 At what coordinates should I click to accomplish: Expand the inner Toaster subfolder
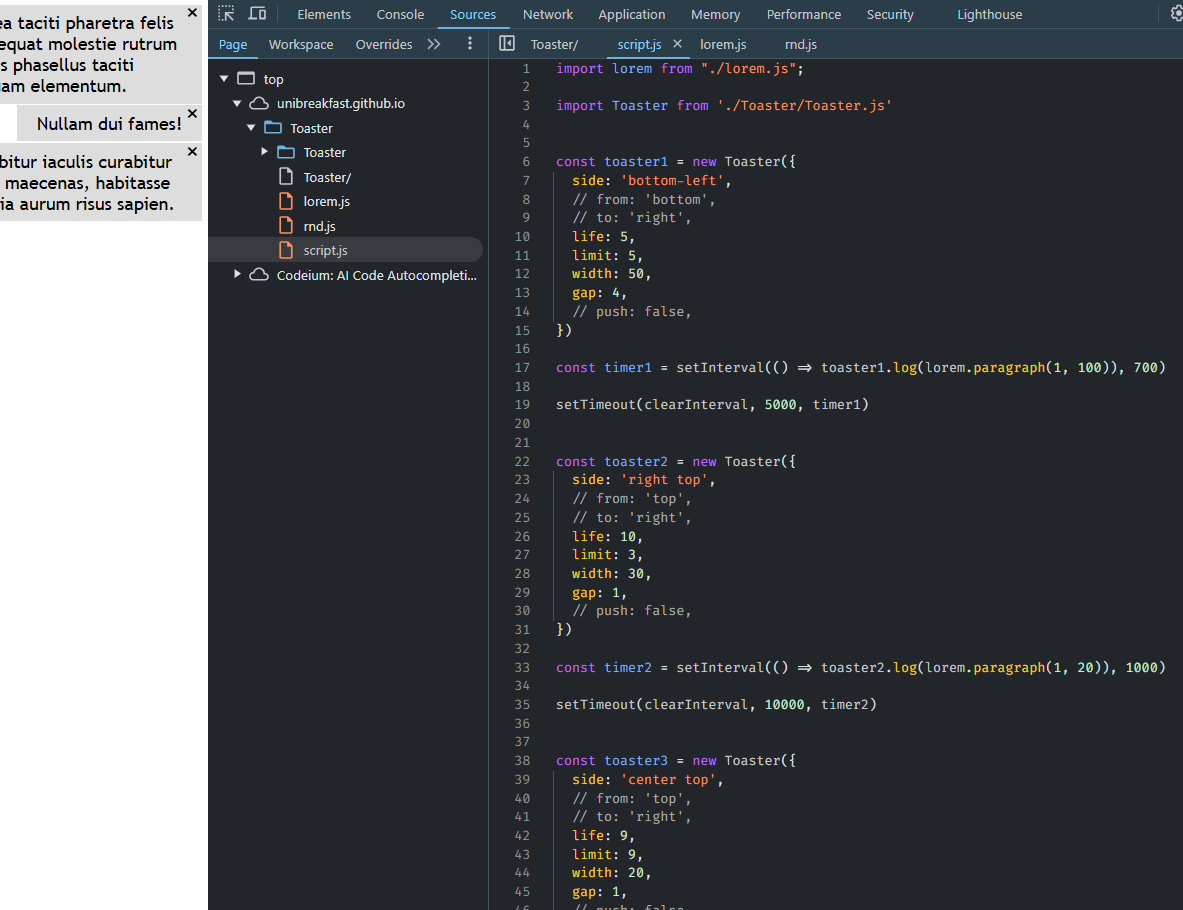coord(264,152)
